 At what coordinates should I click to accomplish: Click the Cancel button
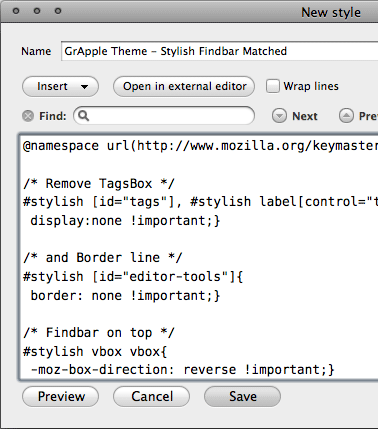pos(151,397)
